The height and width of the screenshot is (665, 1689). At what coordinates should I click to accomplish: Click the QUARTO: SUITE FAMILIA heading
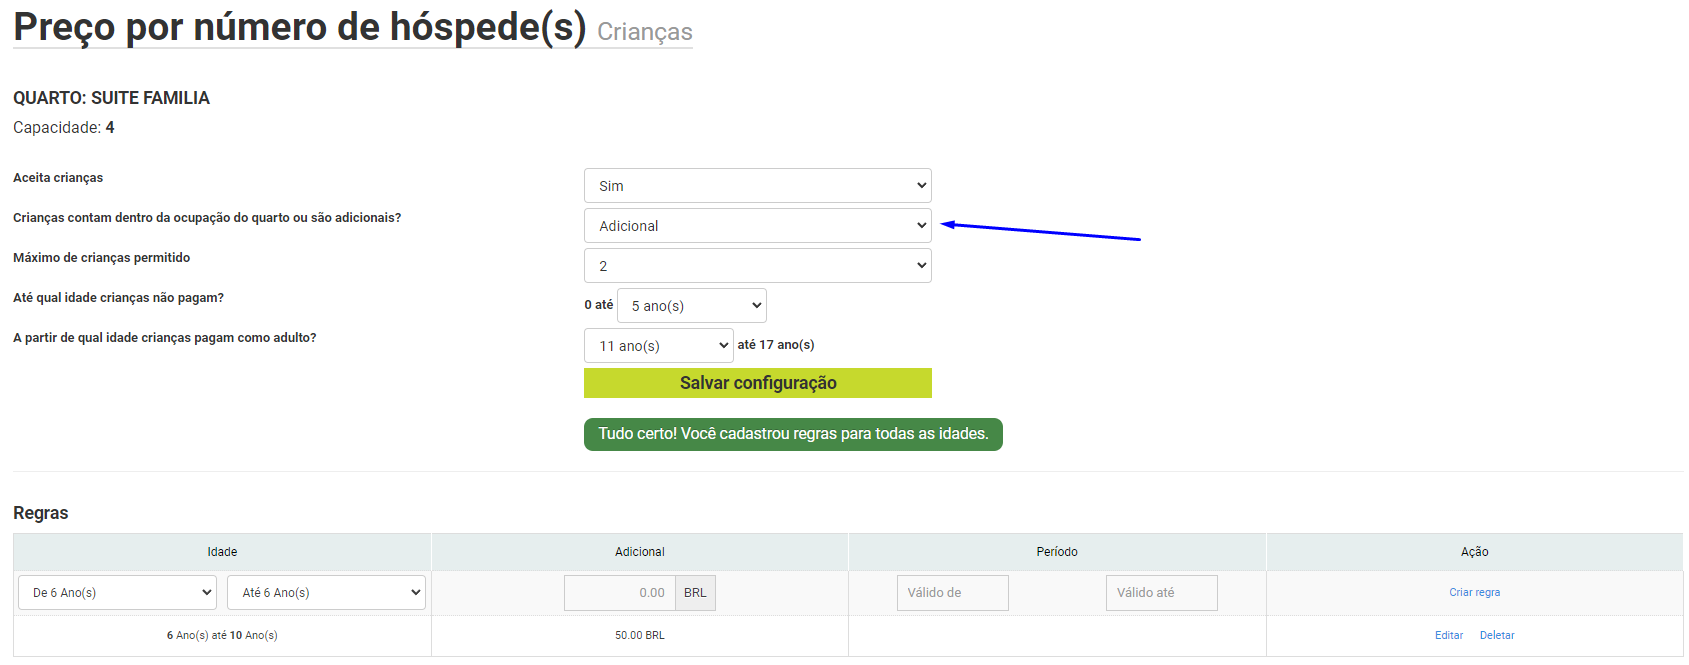[111, 98]
